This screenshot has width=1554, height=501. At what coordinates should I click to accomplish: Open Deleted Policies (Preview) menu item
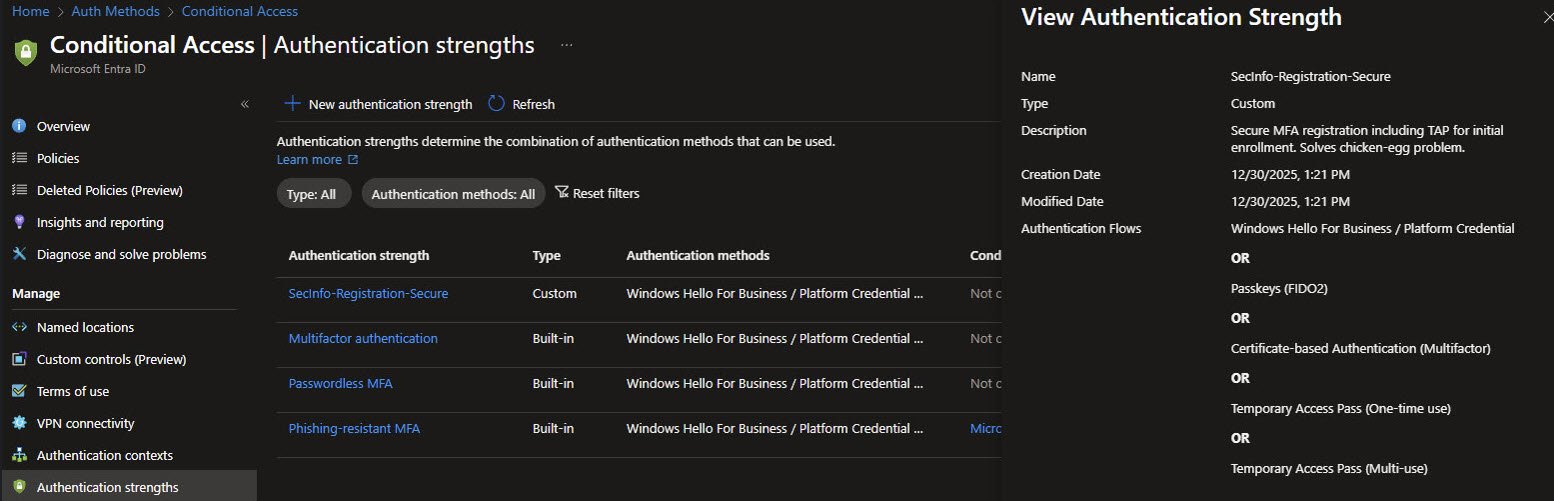click(109, 190)
